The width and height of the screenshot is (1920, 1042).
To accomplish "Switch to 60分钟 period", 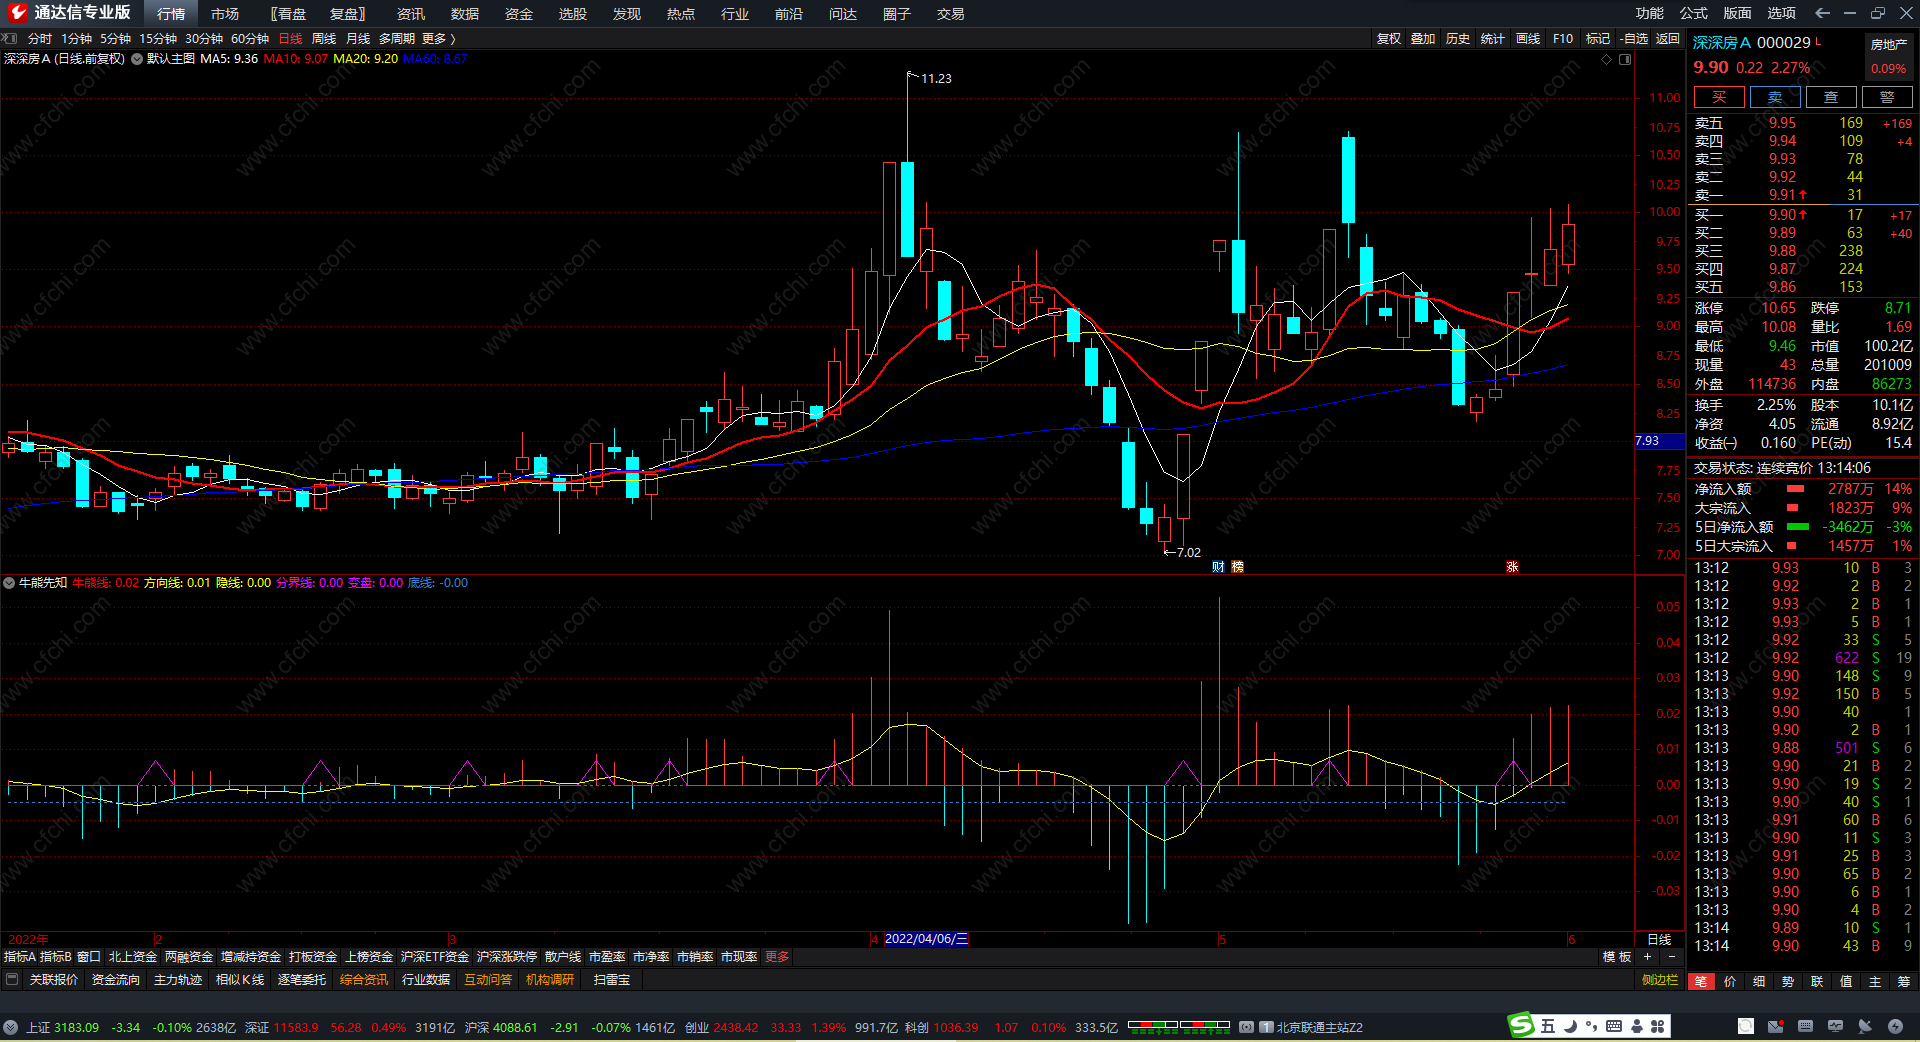I will (x=250, y=38).
